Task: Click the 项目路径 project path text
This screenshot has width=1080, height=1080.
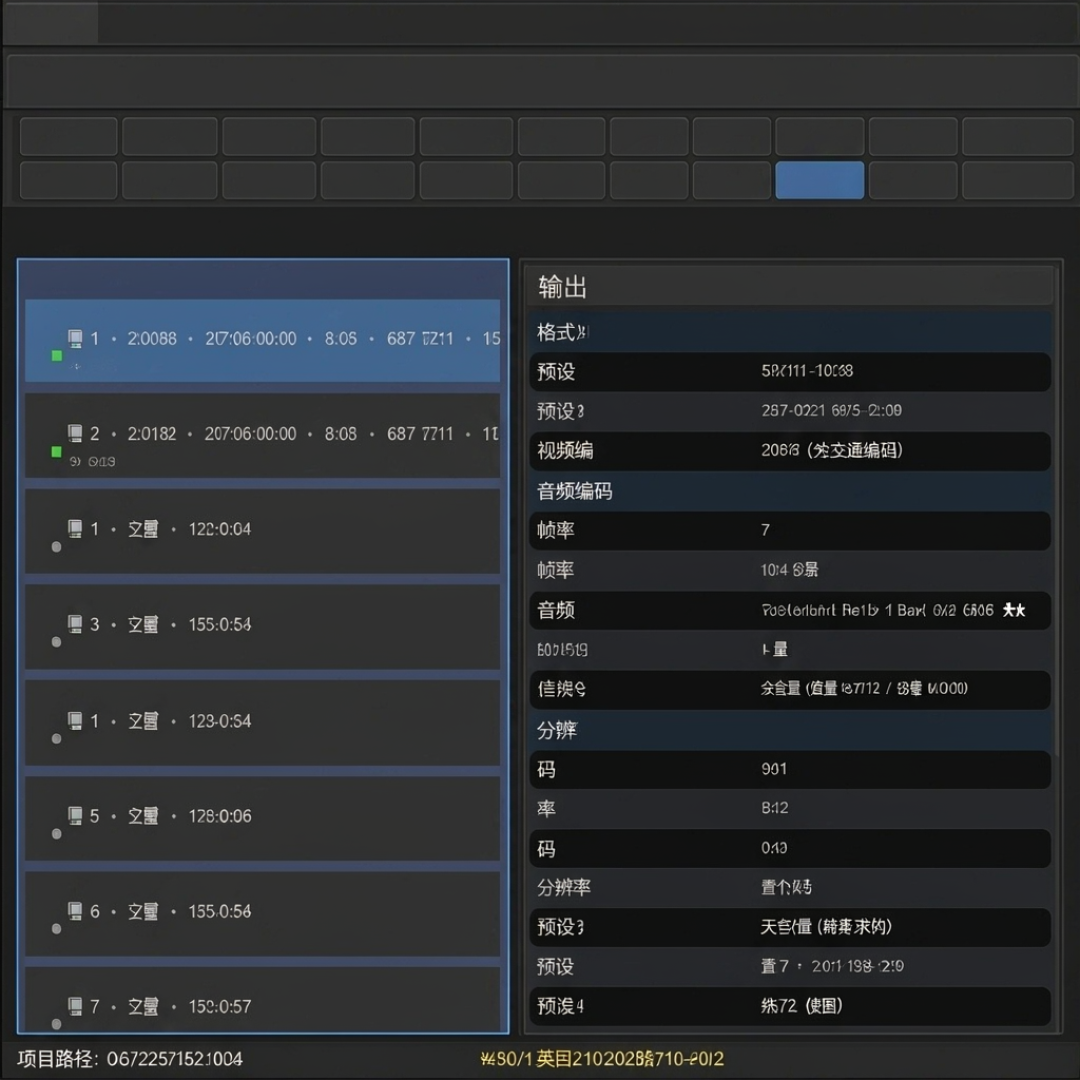Action: [130, 1059]
